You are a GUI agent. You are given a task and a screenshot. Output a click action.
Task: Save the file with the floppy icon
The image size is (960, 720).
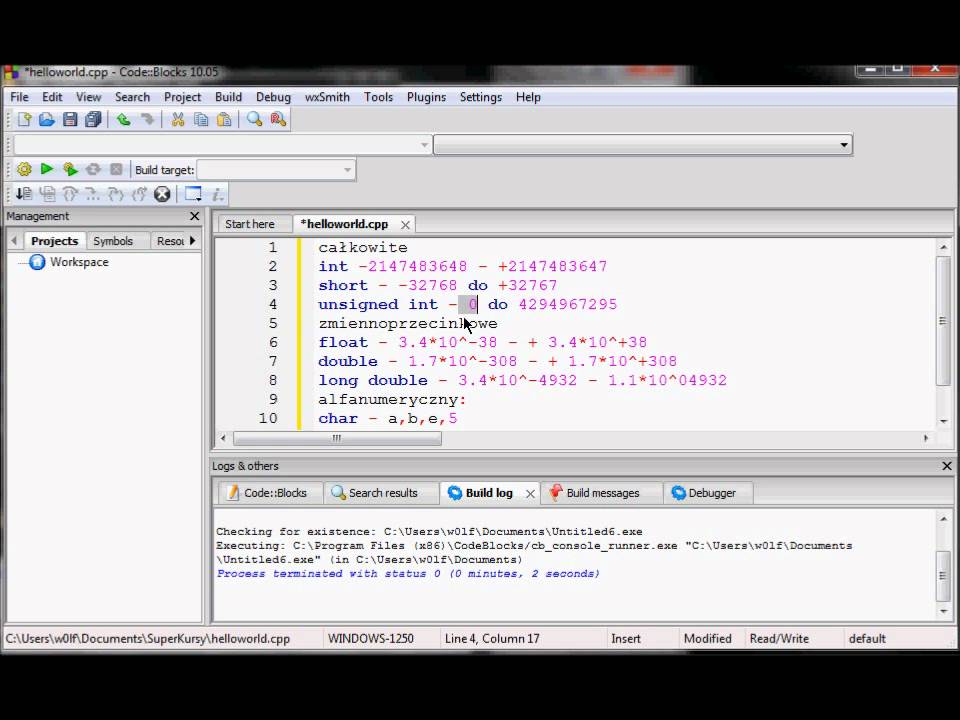pos(70,119)
